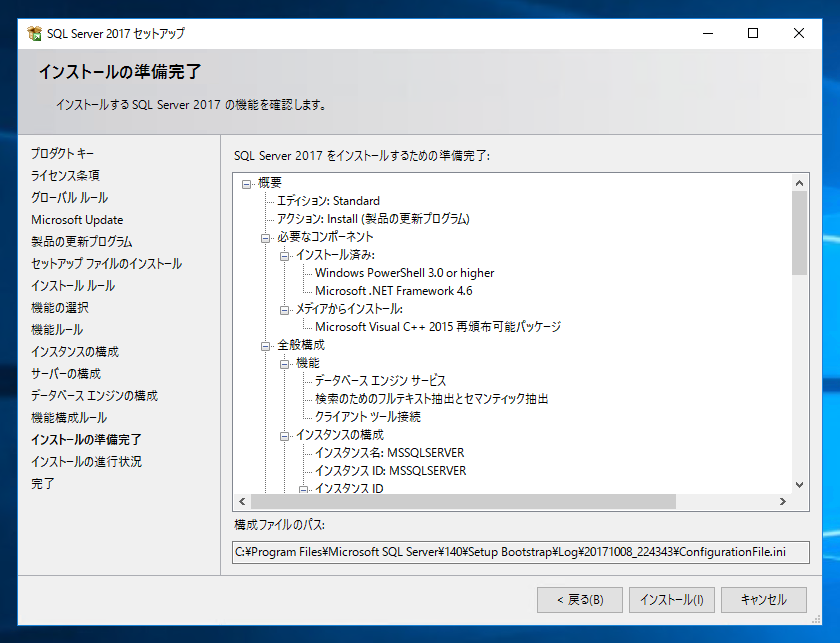This screenshot has width=840, height=643.
Task: Select インストール ルール step in sidebar
Action: point(73,286)
